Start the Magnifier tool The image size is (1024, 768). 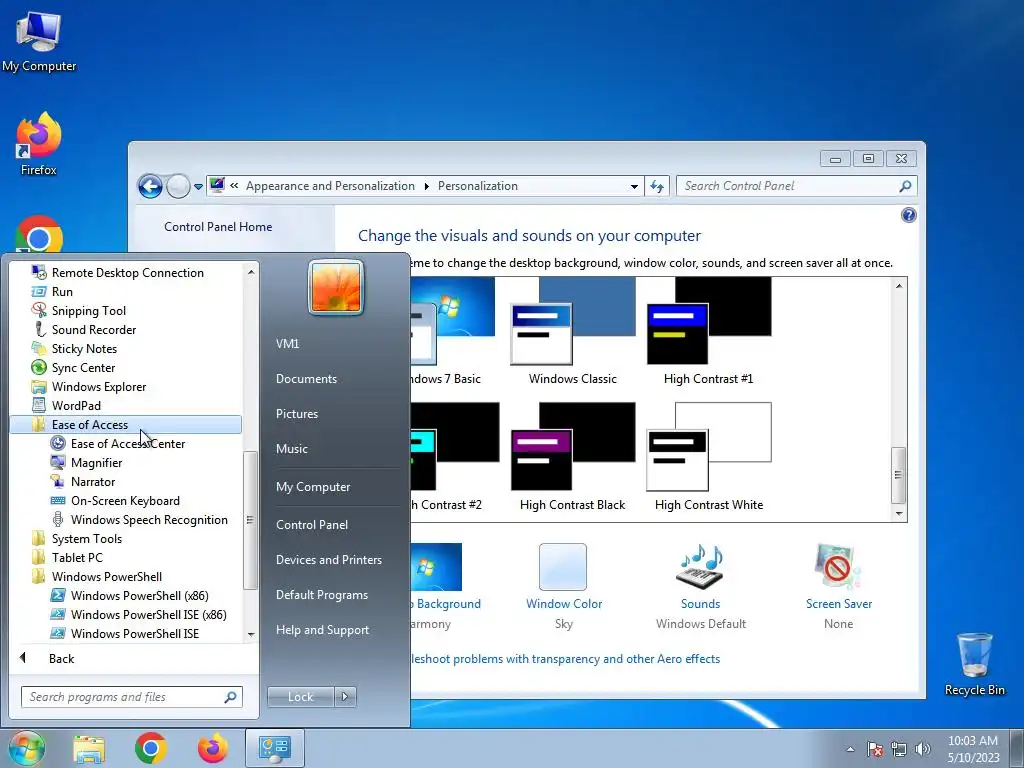(86, 462)
